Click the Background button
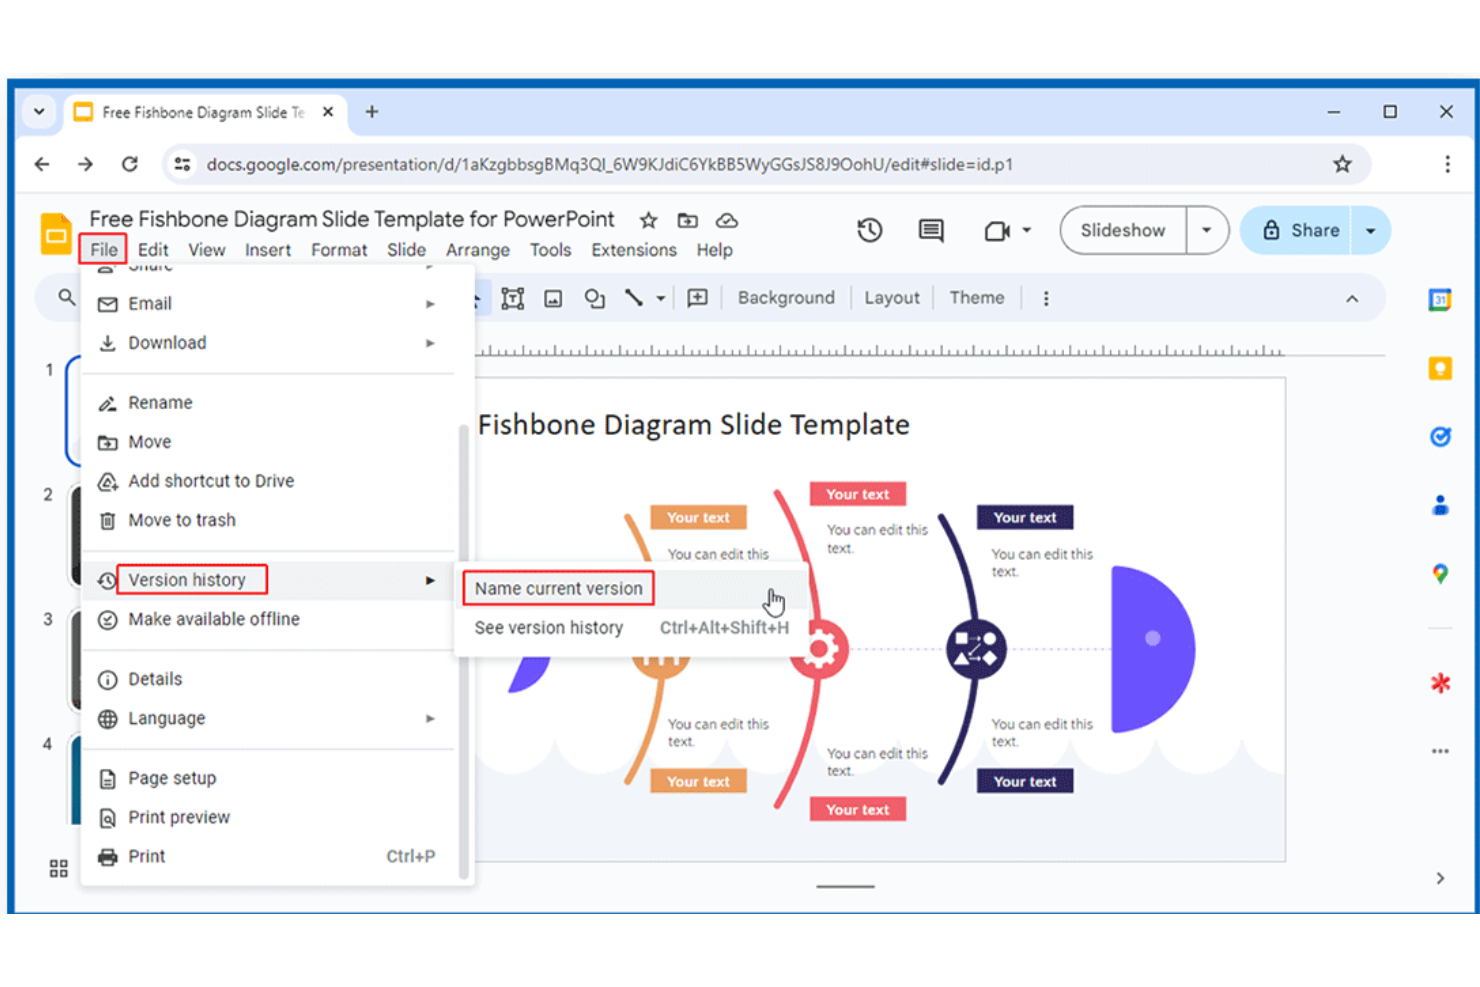Image resolution: width=1480 pixels, height=987 pixels. coord(786,297)
